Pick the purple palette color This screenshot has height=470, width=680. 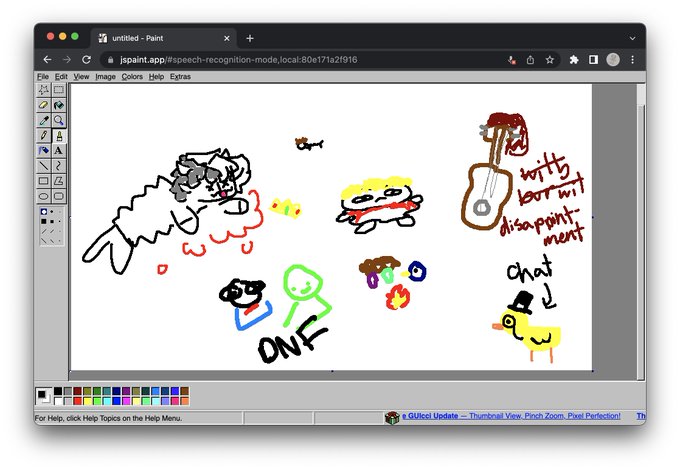pyautogui.click(x=127, y=391)
